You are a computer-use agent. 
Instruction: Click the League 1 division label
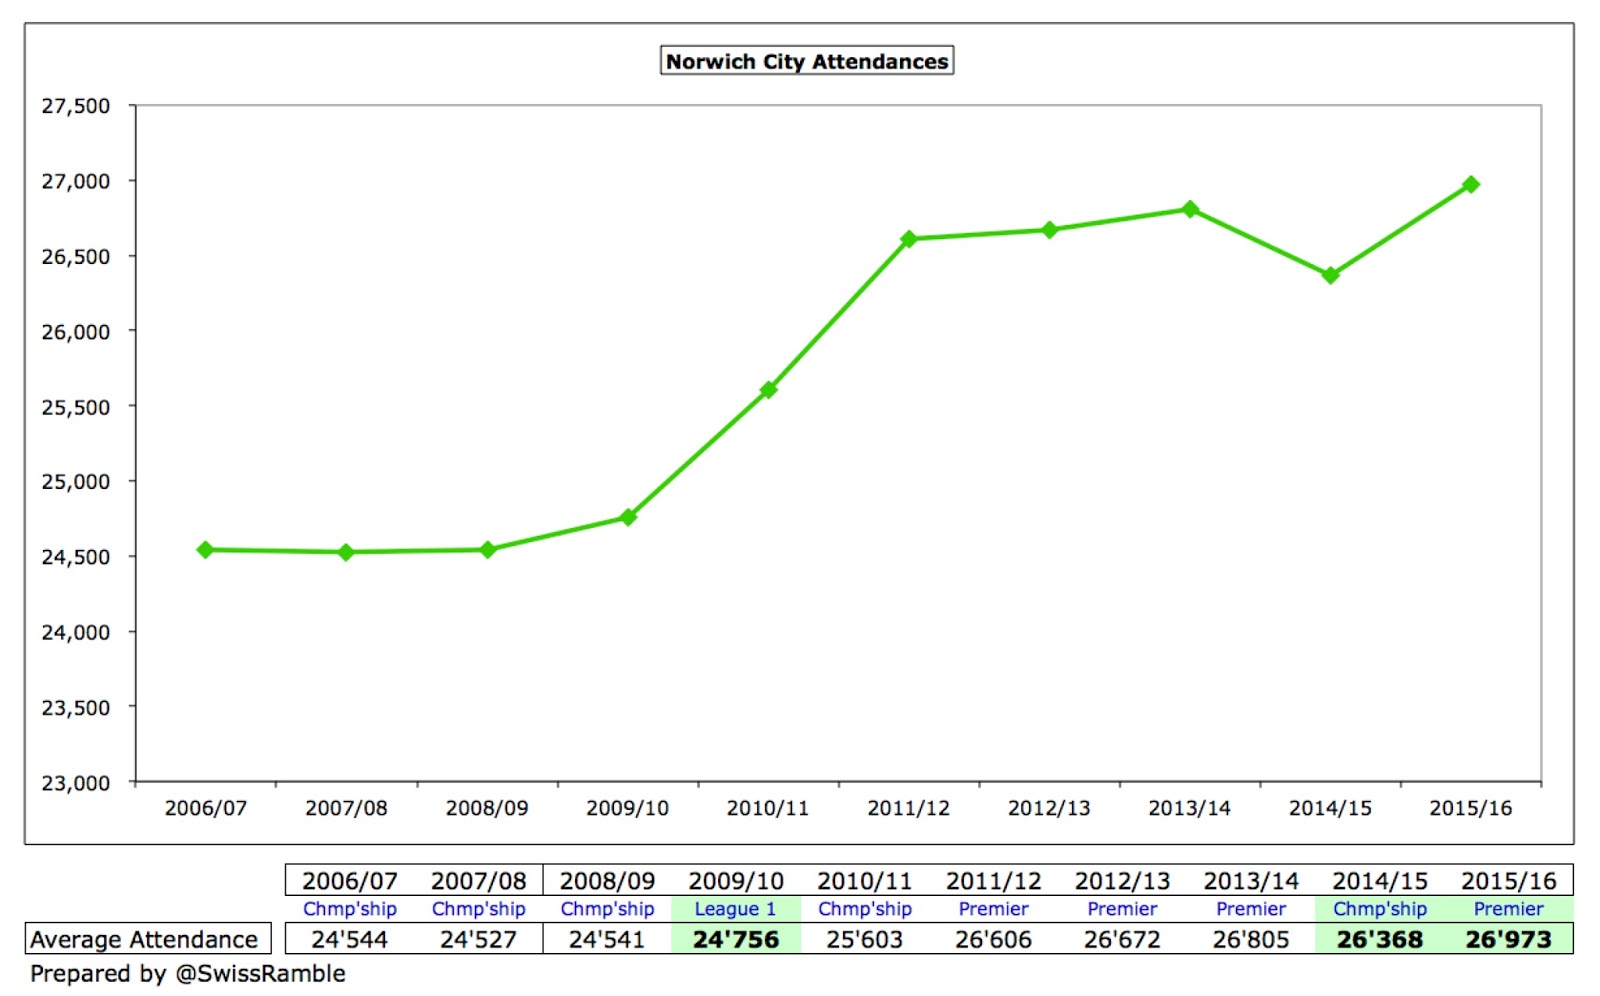coord(736,909)
